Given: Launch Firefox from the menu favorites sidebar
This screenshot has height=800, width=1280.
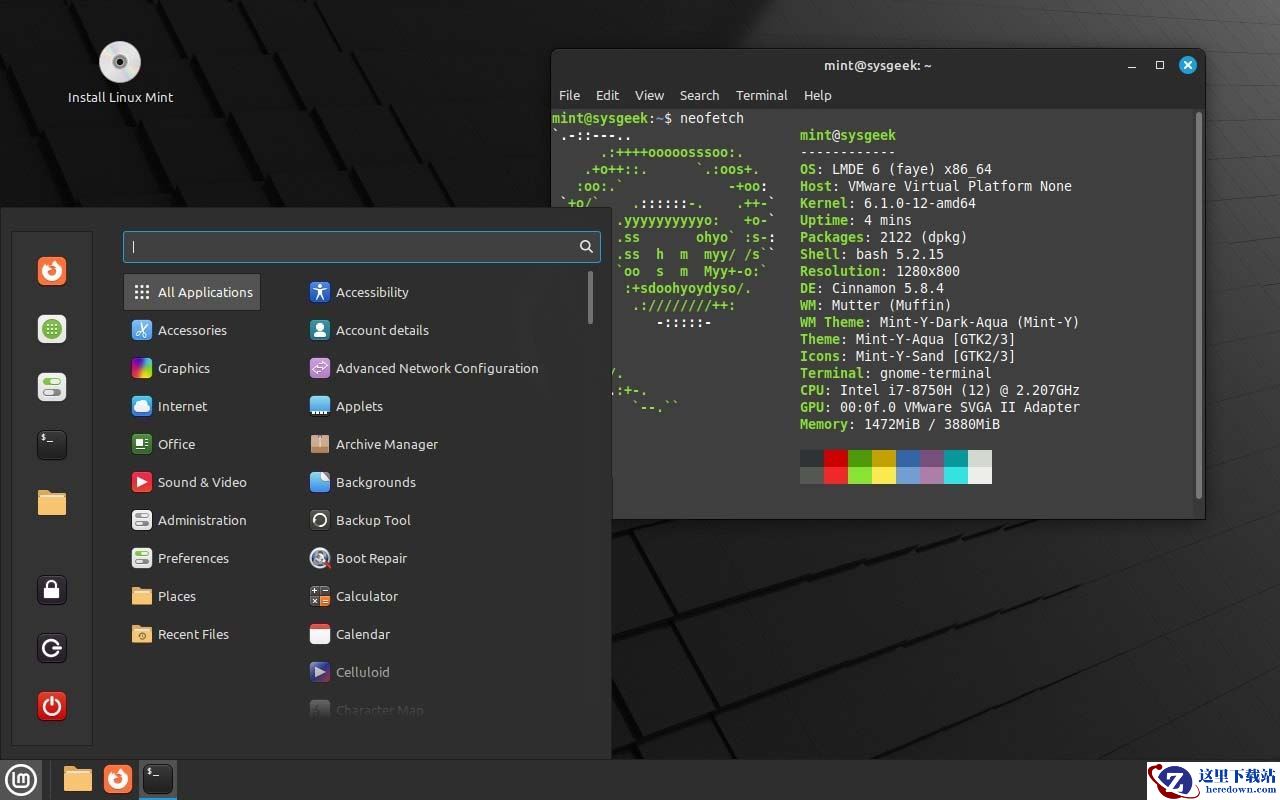Looking at the screenshot, I should tap(52, 271).
